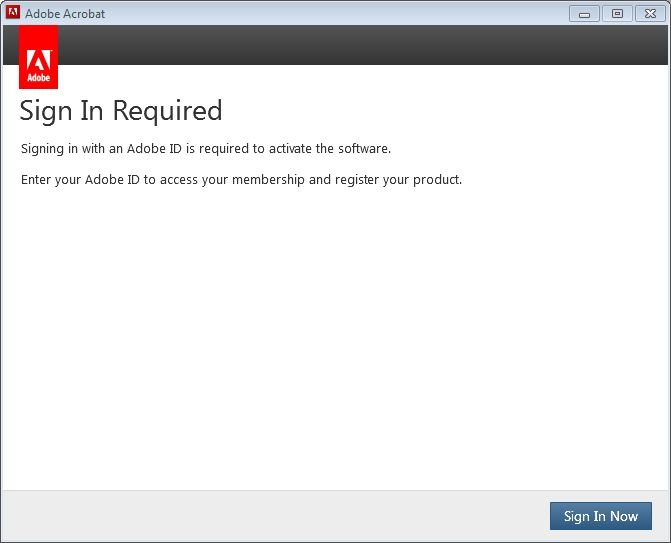Screen dimensions: 671x543
Task: Click the red Adobe logo
Action: tap(39, 57)
